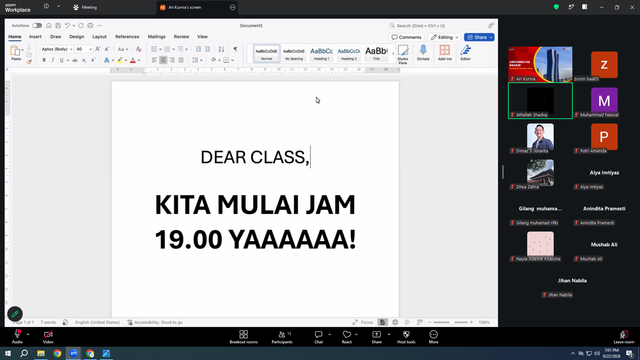Expand more styles in the styles gallery
This screenshot has height=360, width=640.
[393, 53]
